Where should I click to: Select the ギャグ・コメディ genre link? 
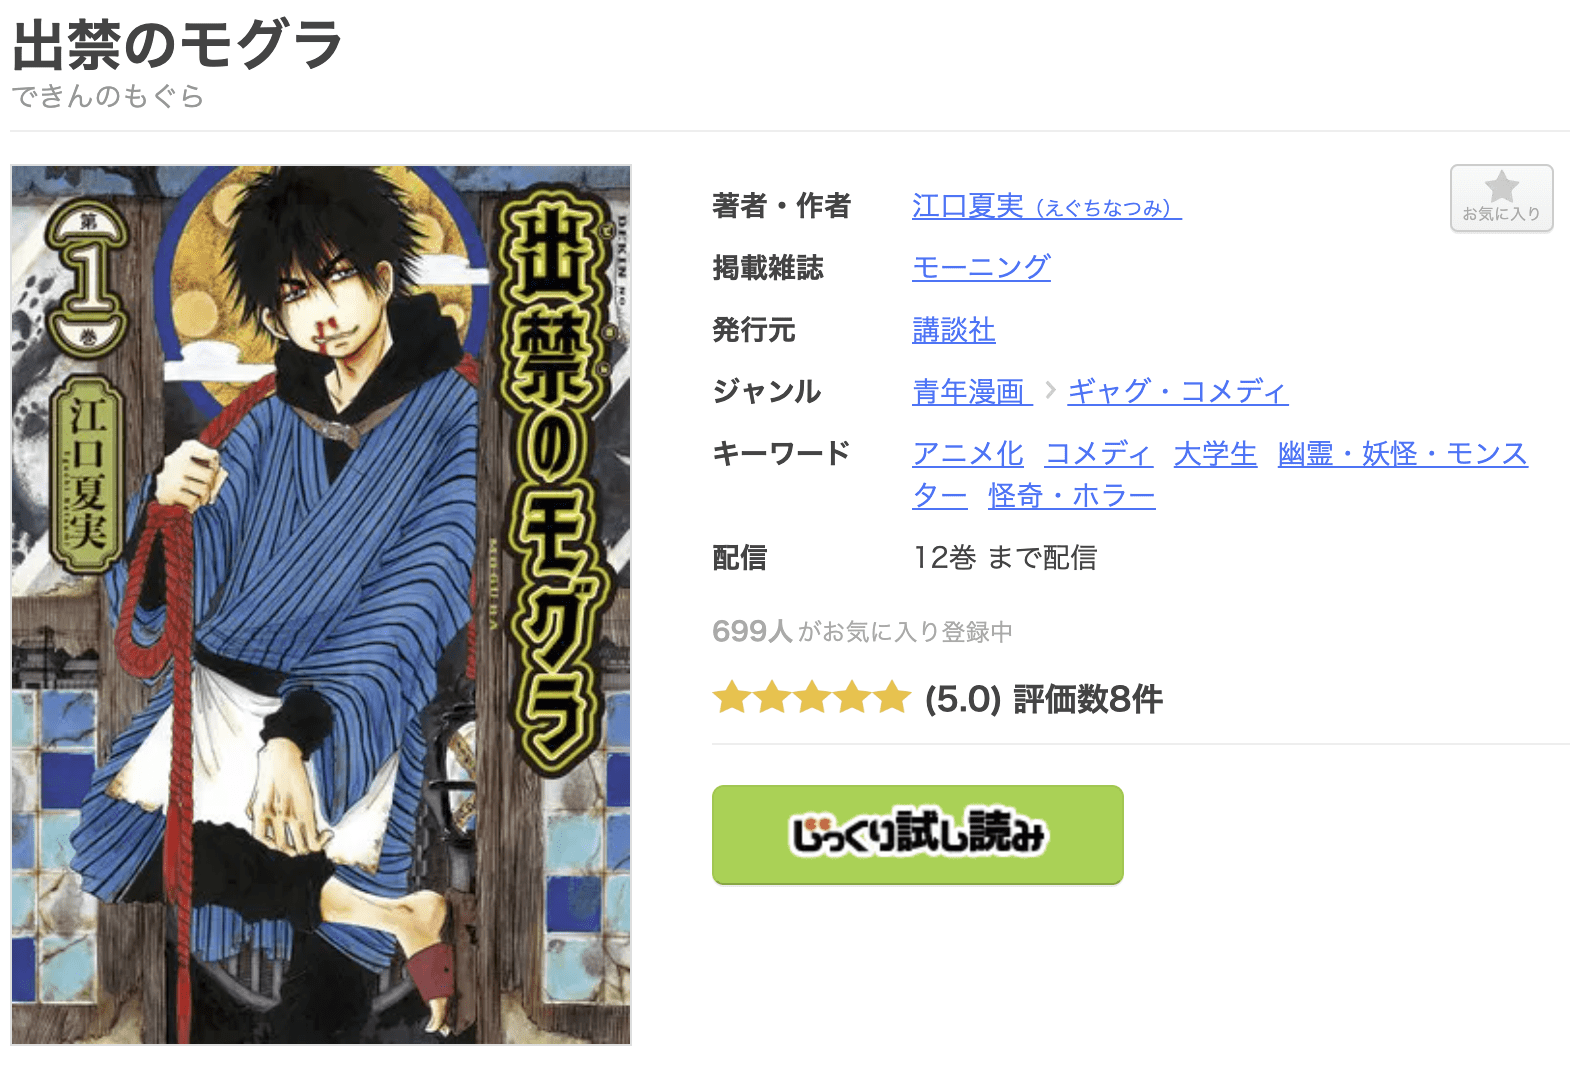point(1178,391)
